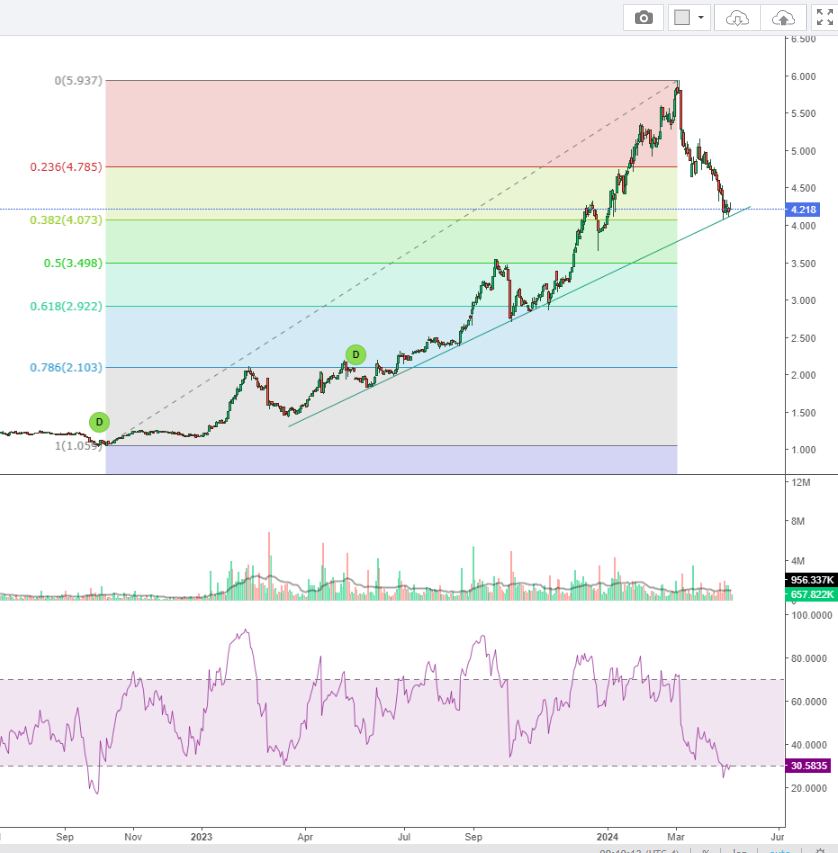
Task: Click the volume MA value 956.337K
Action: (x=811, y=580)
